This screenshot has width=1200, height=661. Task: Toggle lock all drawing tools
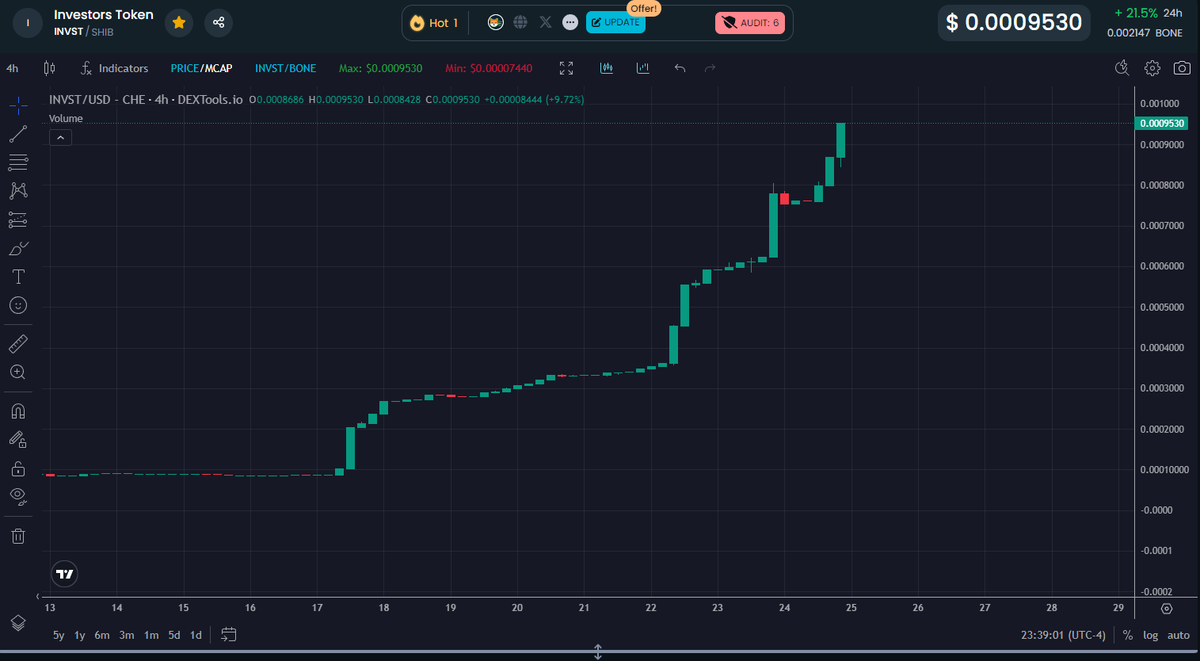18,467
